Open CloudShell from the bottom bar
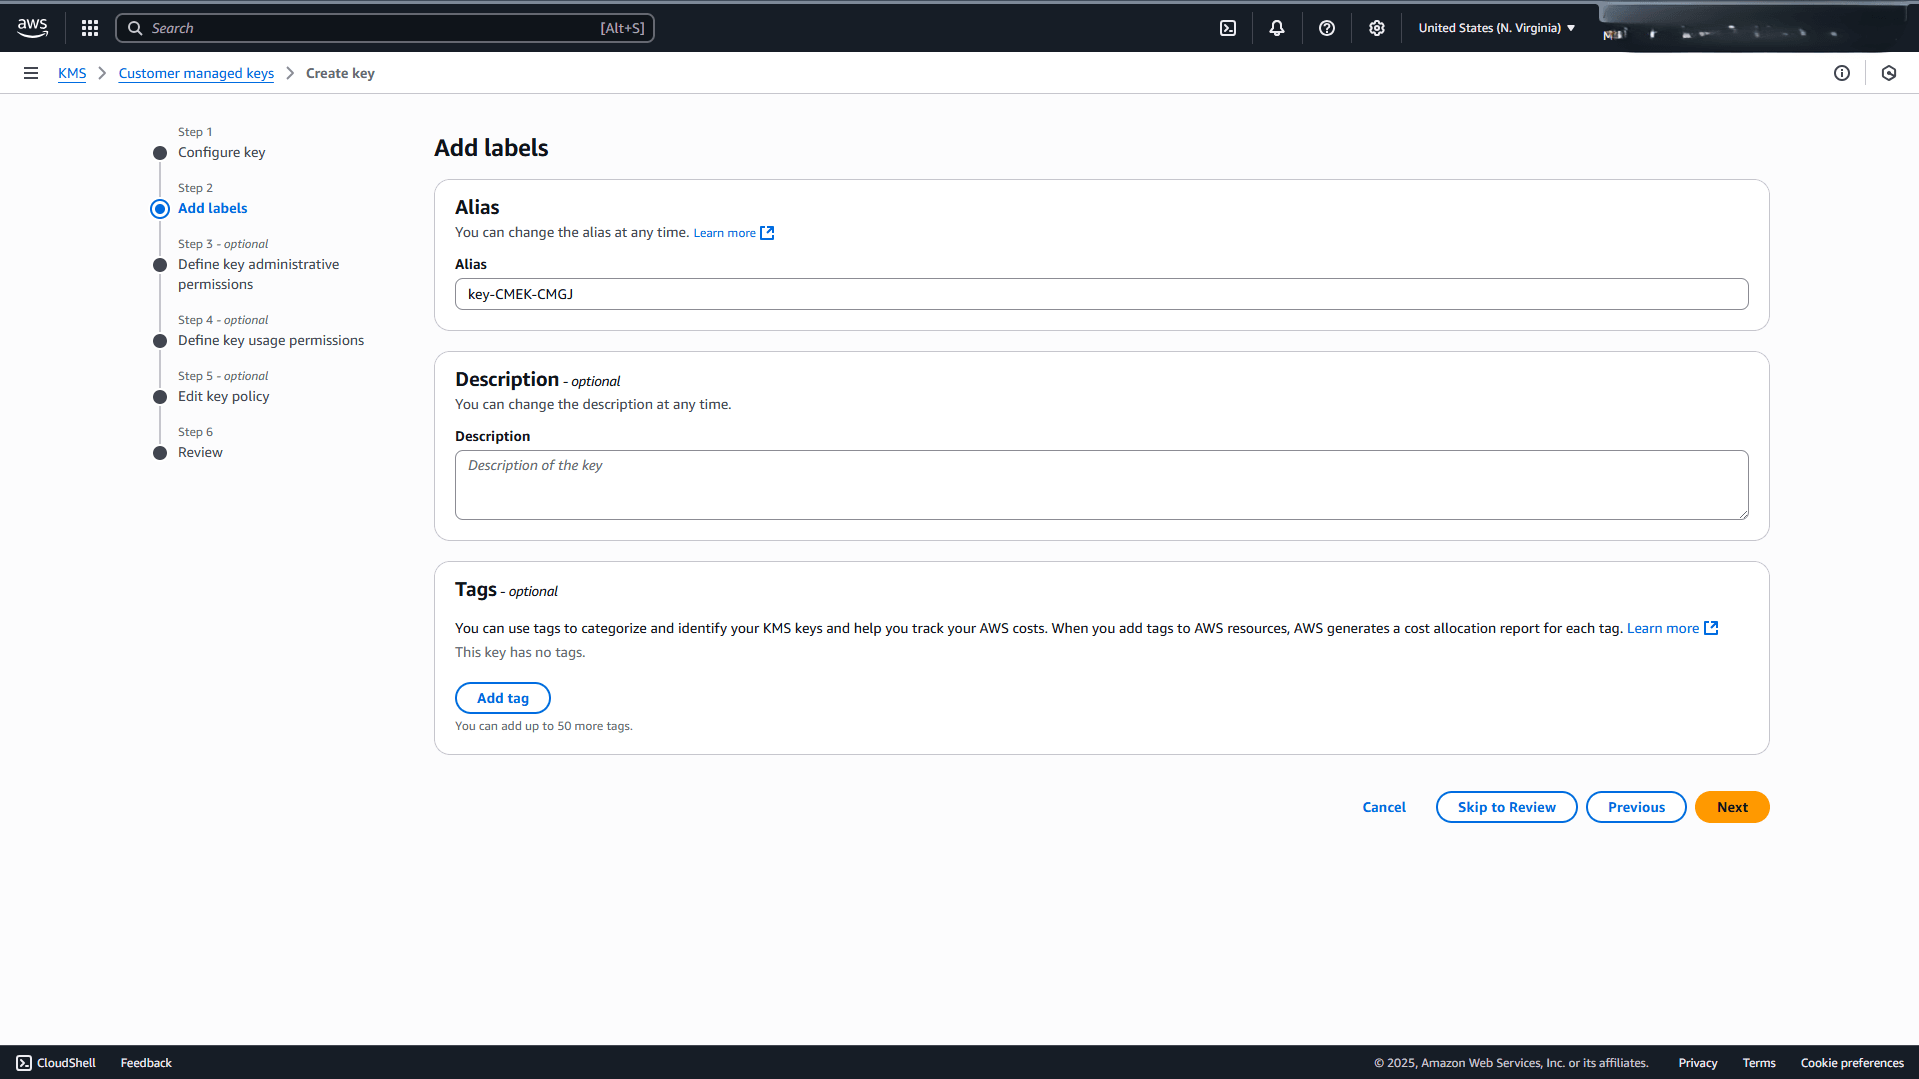 pyautogui.click(x=56, y=1062)
